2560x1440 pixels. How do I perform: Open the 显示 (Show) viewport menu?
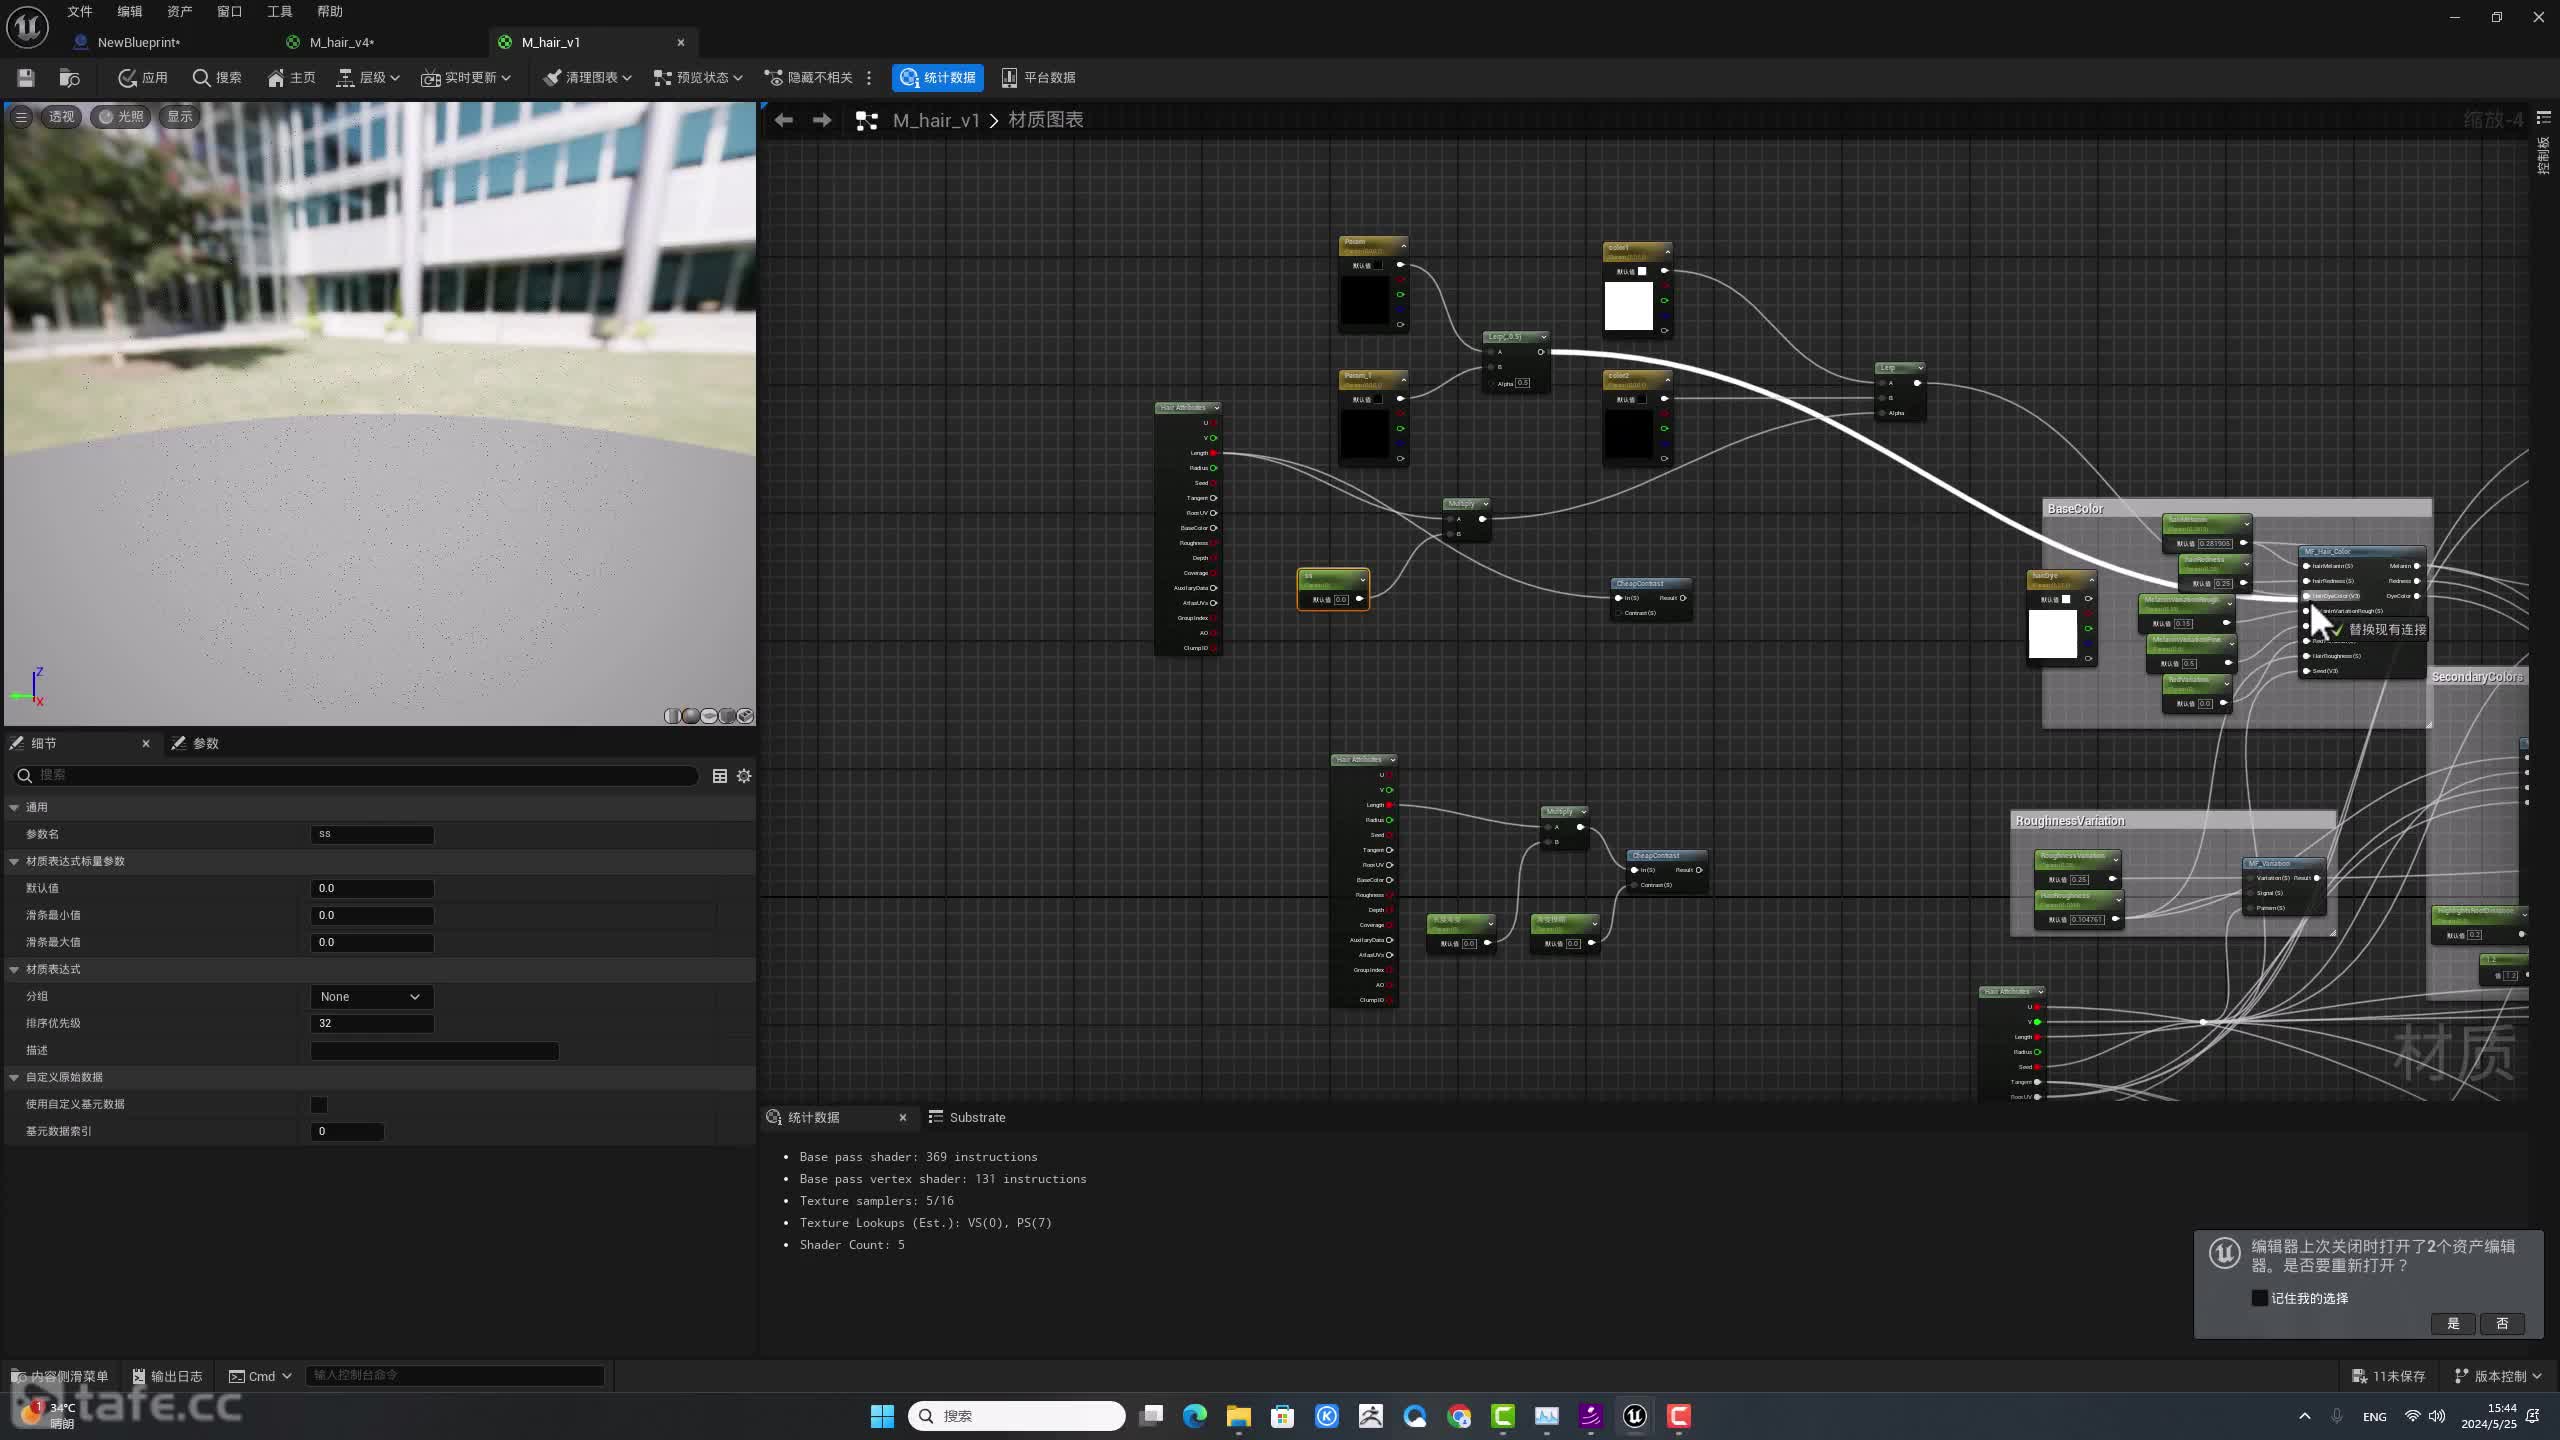pos(180,116)
